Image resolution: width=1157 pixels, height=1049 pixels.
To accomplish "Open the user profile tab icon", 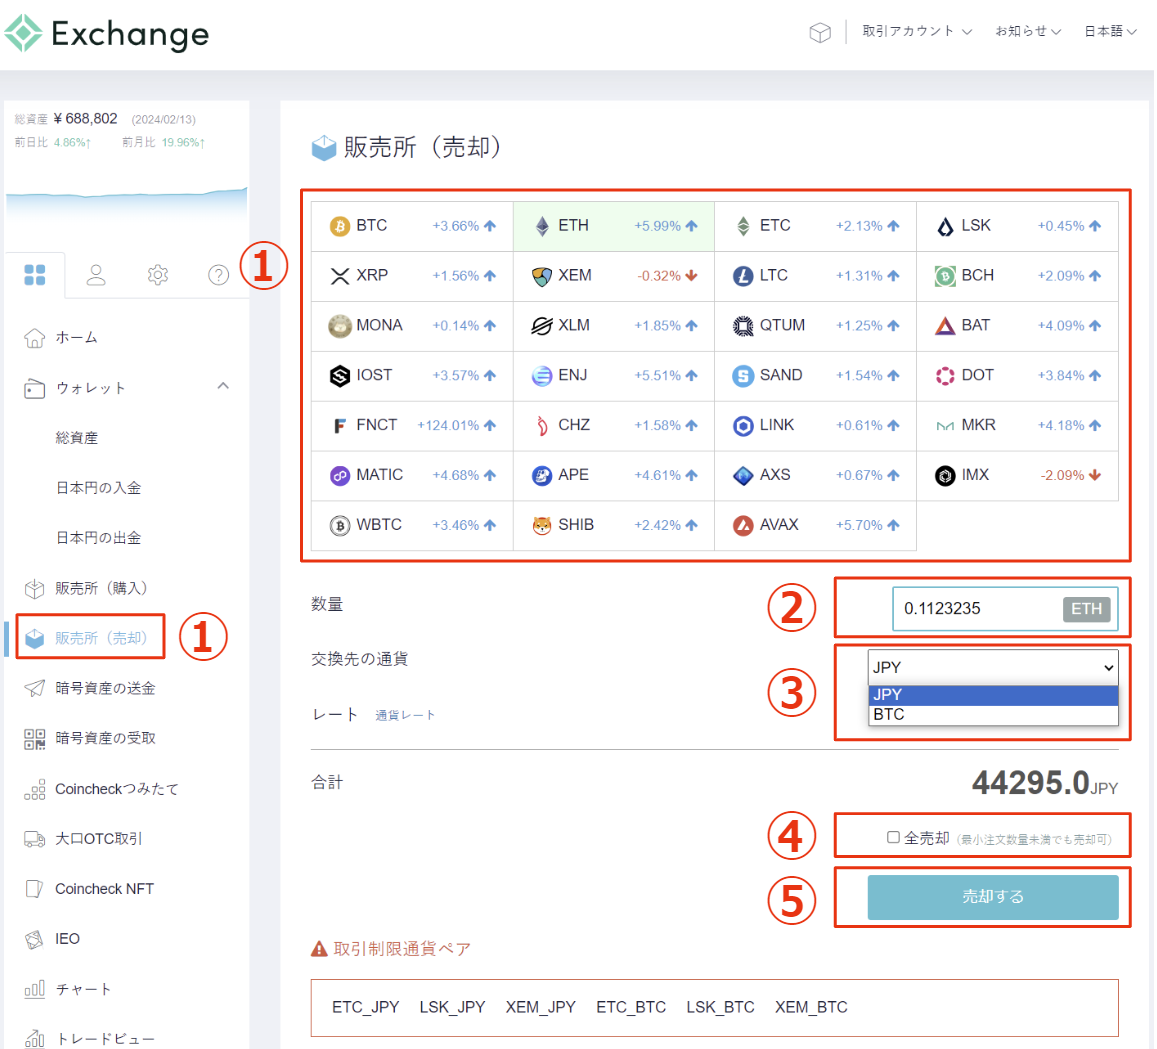I will point(96,275).
